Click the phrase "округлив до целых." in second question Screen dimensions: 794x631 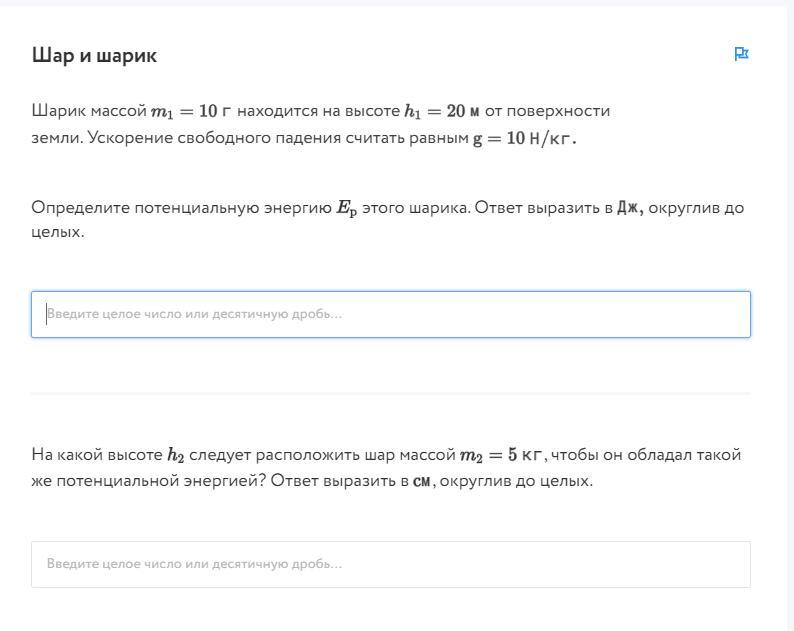click(516, 481)
